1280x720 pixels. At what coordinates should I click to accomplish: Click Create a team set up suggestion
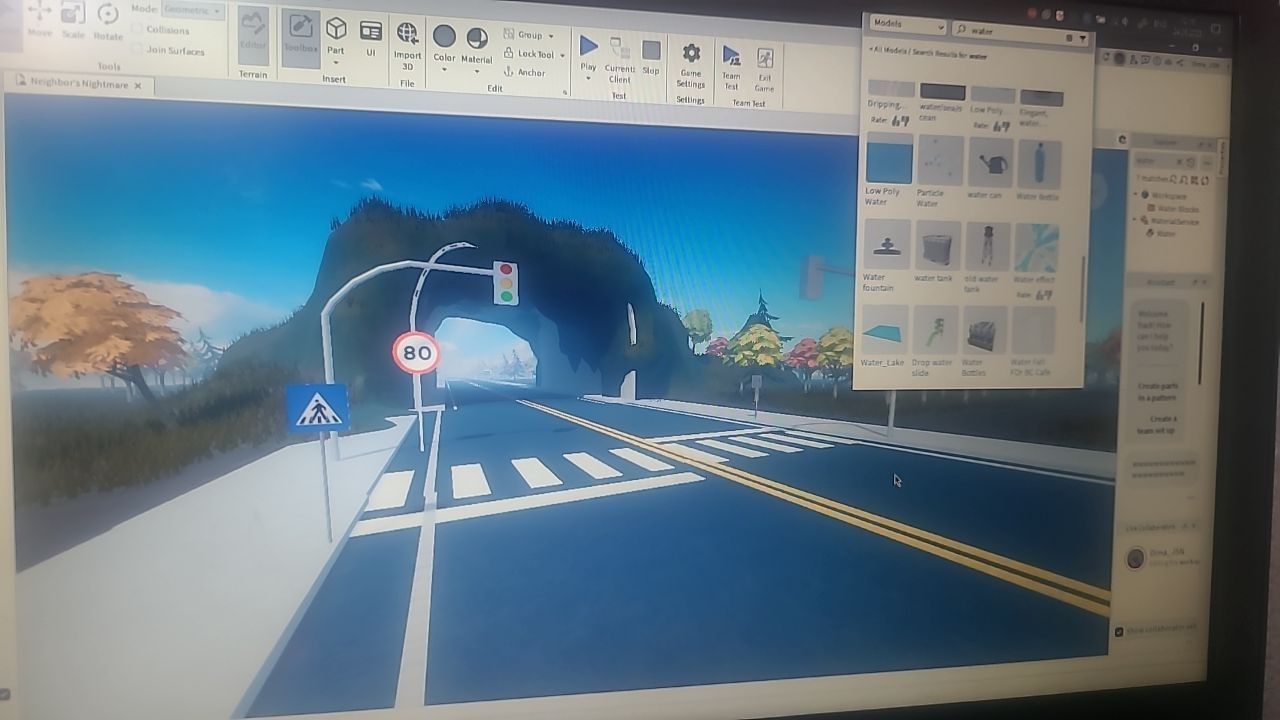(1157, 424)
